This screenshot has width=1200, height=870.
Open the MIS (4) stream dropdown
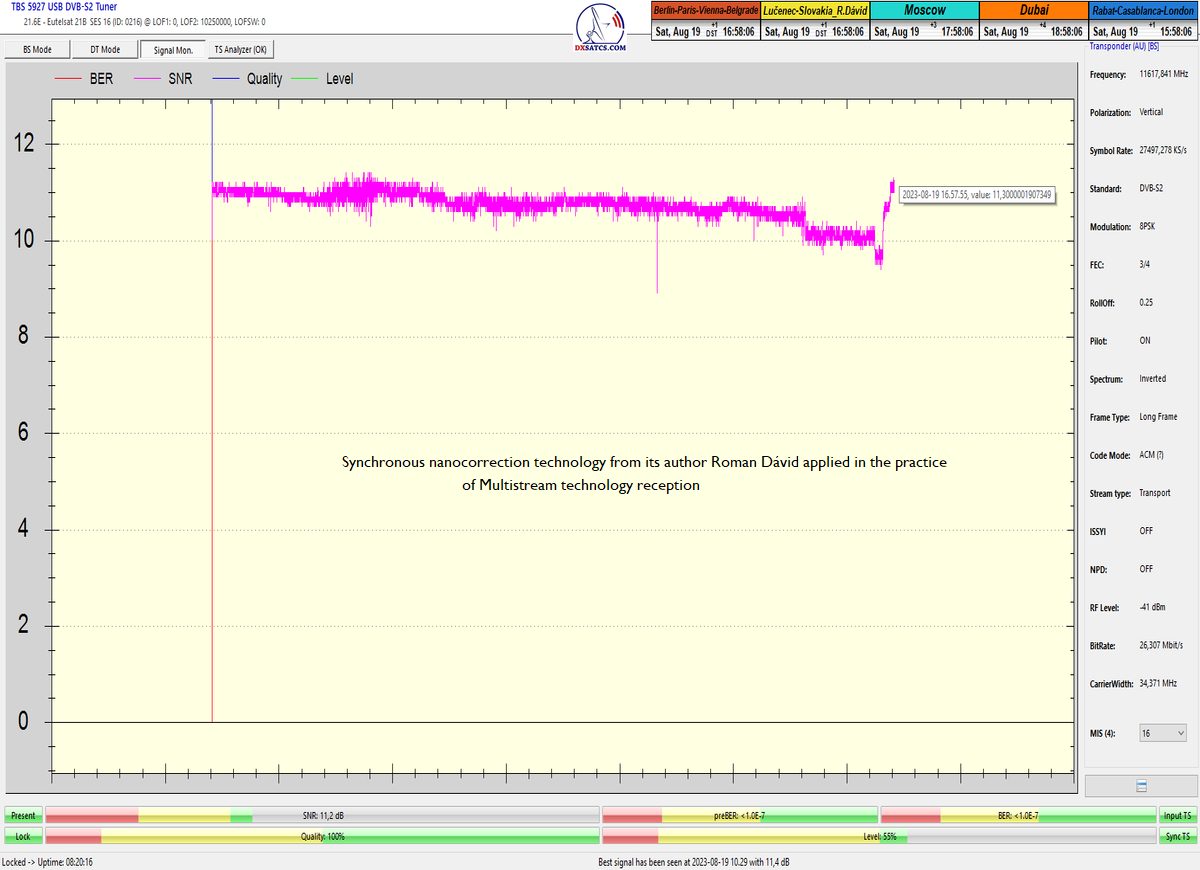[1163, 733]
